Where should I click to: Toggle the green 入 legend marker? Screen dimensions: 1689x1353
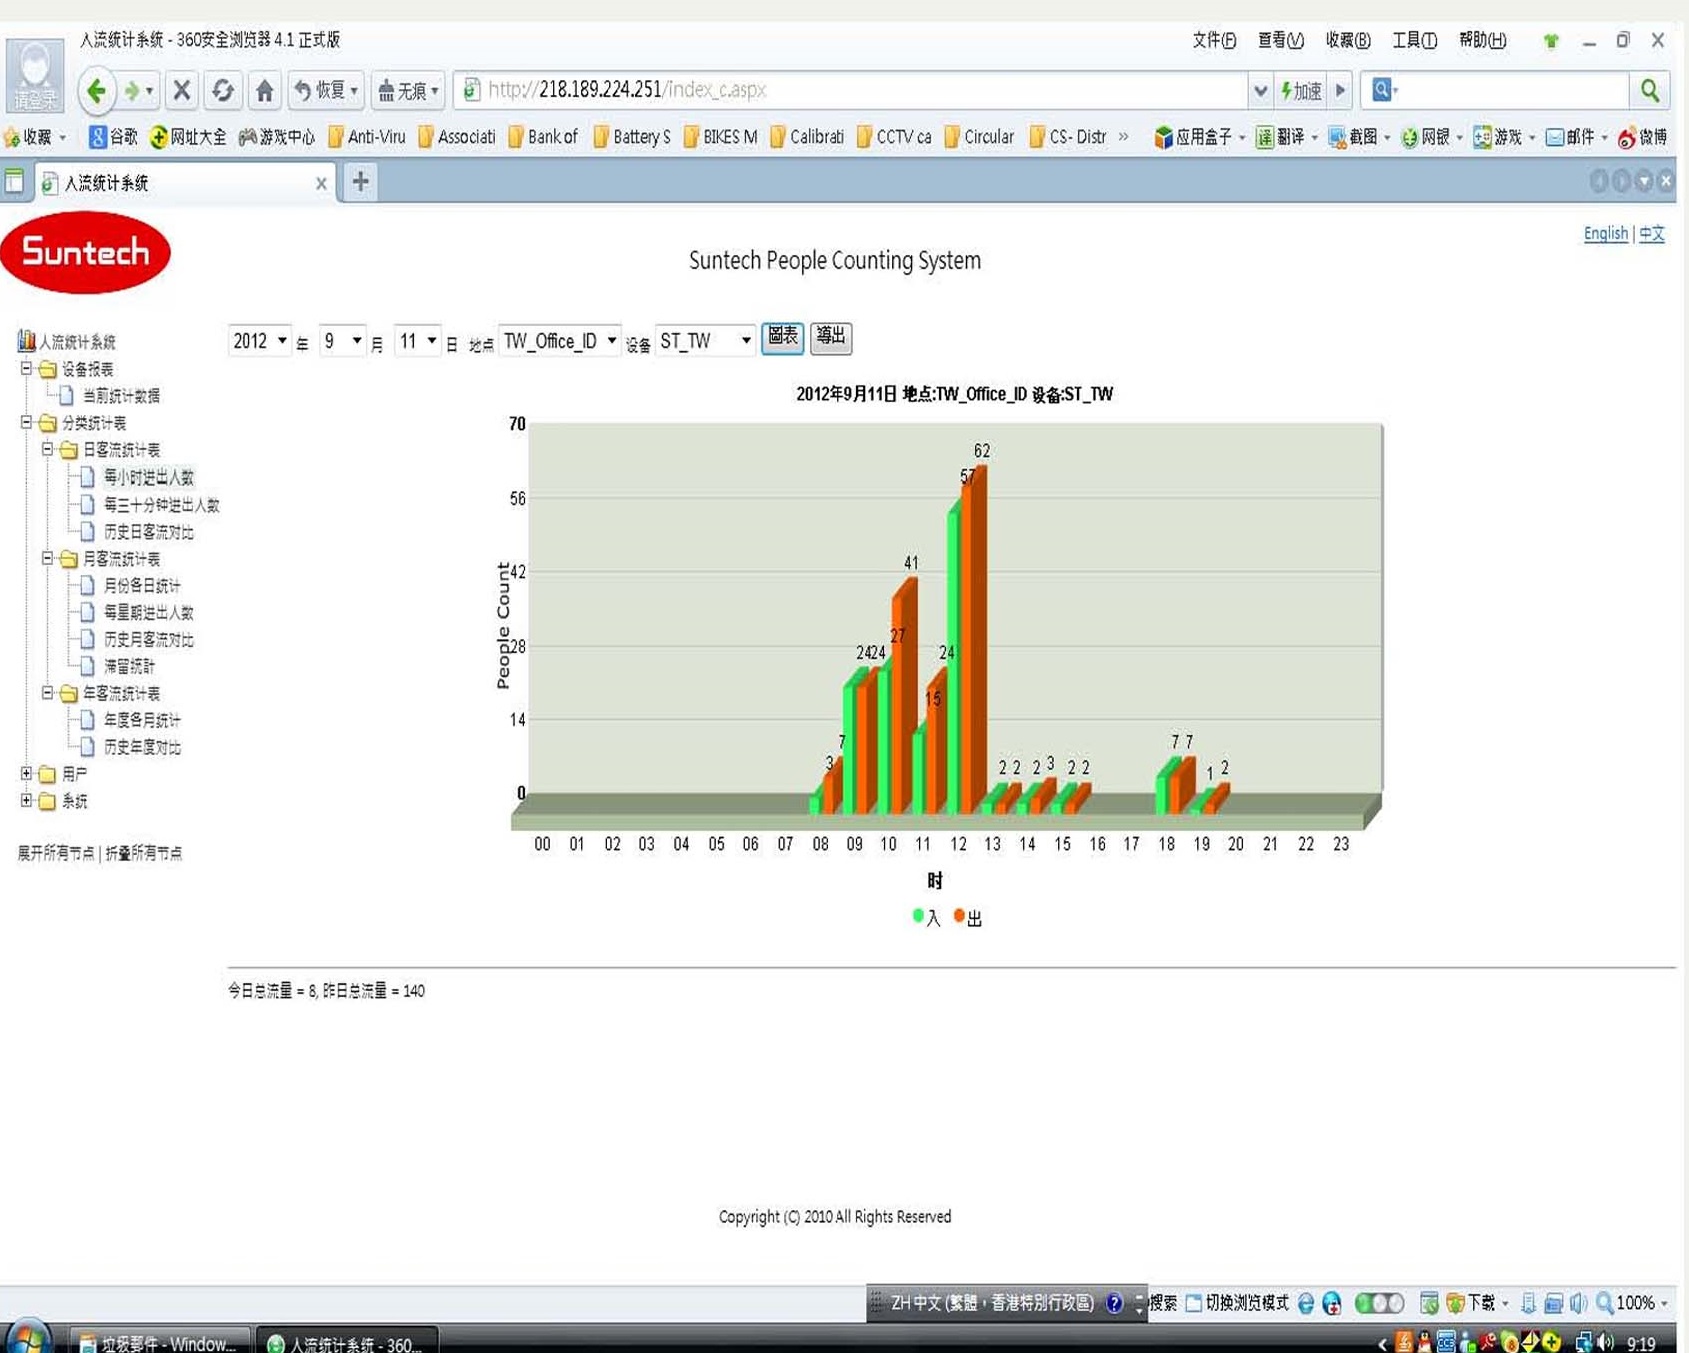(918, 916)
